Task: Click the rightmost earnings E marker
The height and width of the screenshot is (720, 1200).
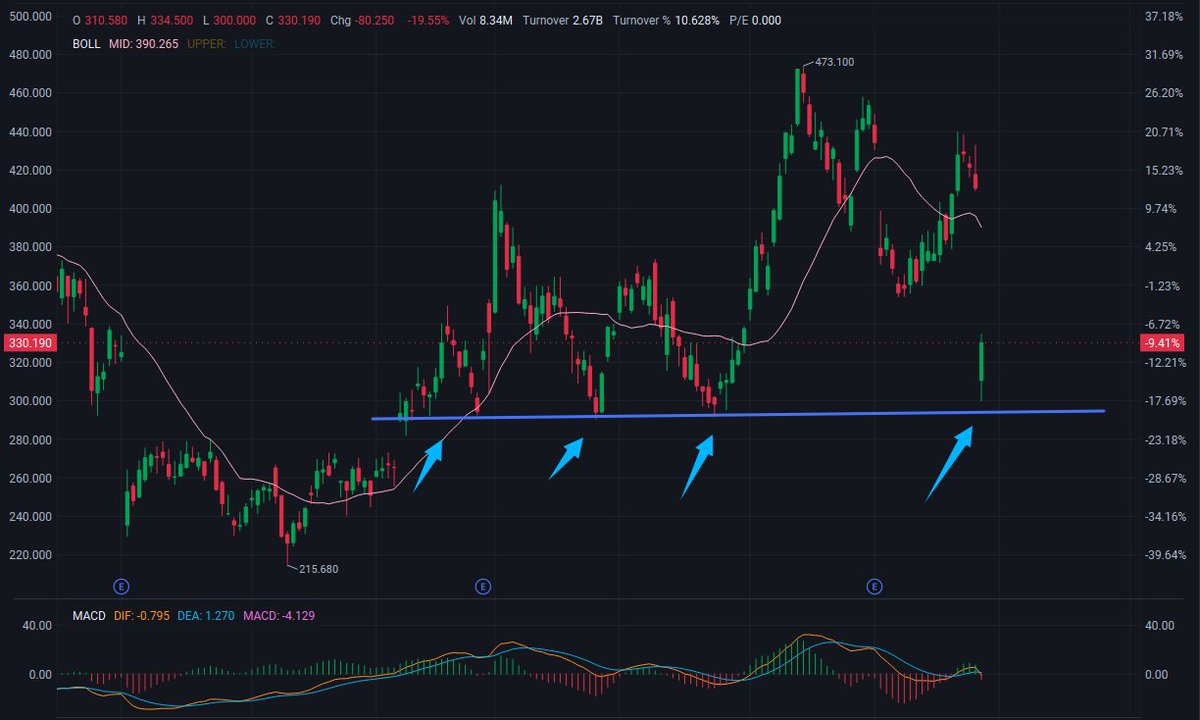Action: [875, 585]
